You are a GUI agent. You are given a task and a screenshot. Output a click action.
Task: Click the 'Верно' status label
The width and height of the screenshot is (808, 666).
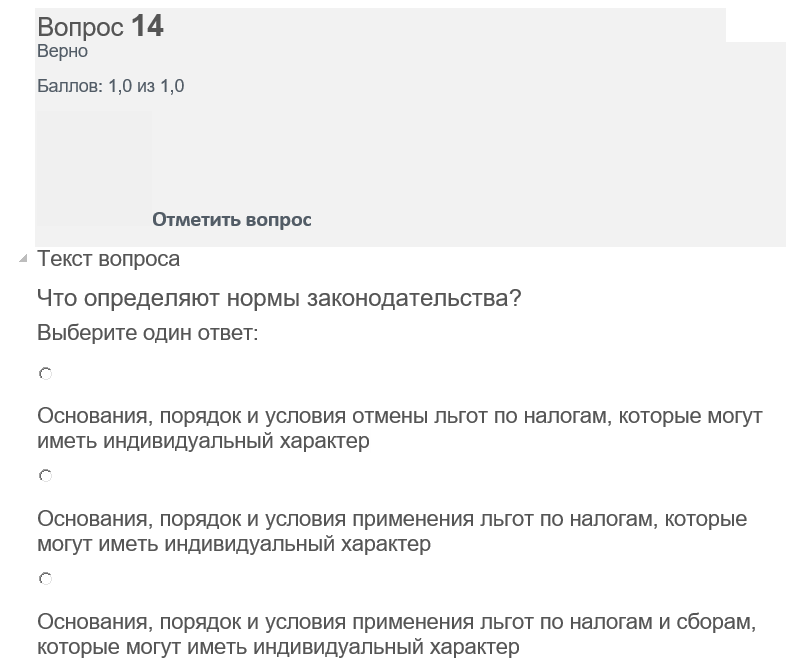click(x=62, y=52)
